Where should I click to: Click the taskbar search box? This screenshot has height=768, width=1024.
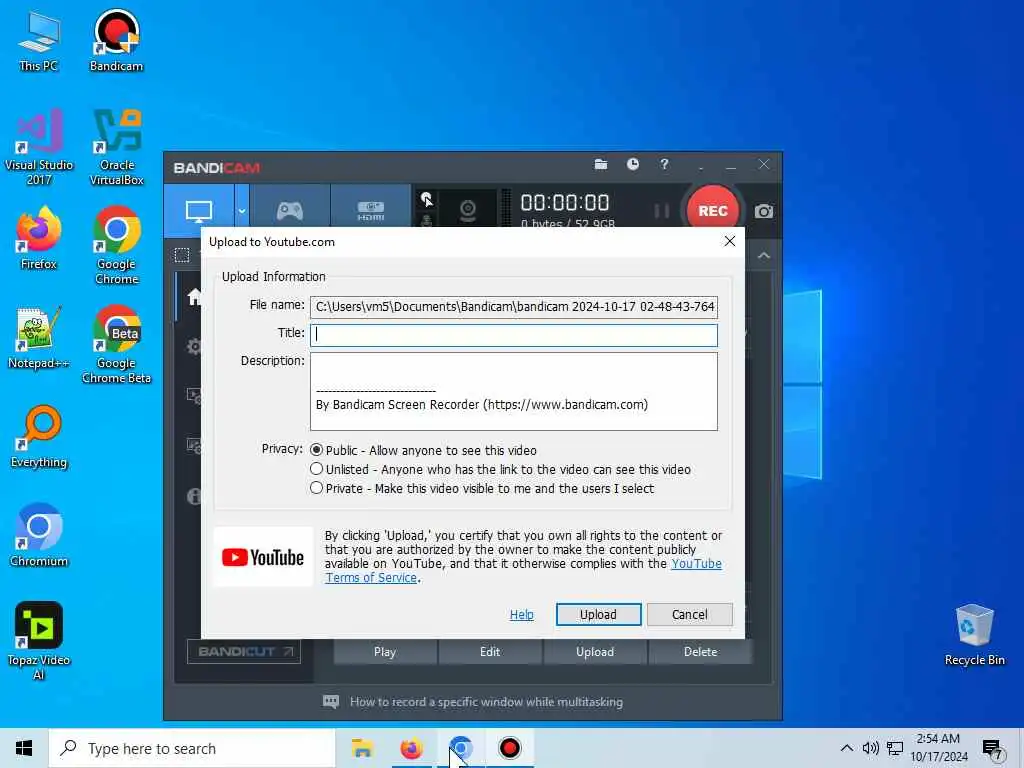tap(192, 748)
